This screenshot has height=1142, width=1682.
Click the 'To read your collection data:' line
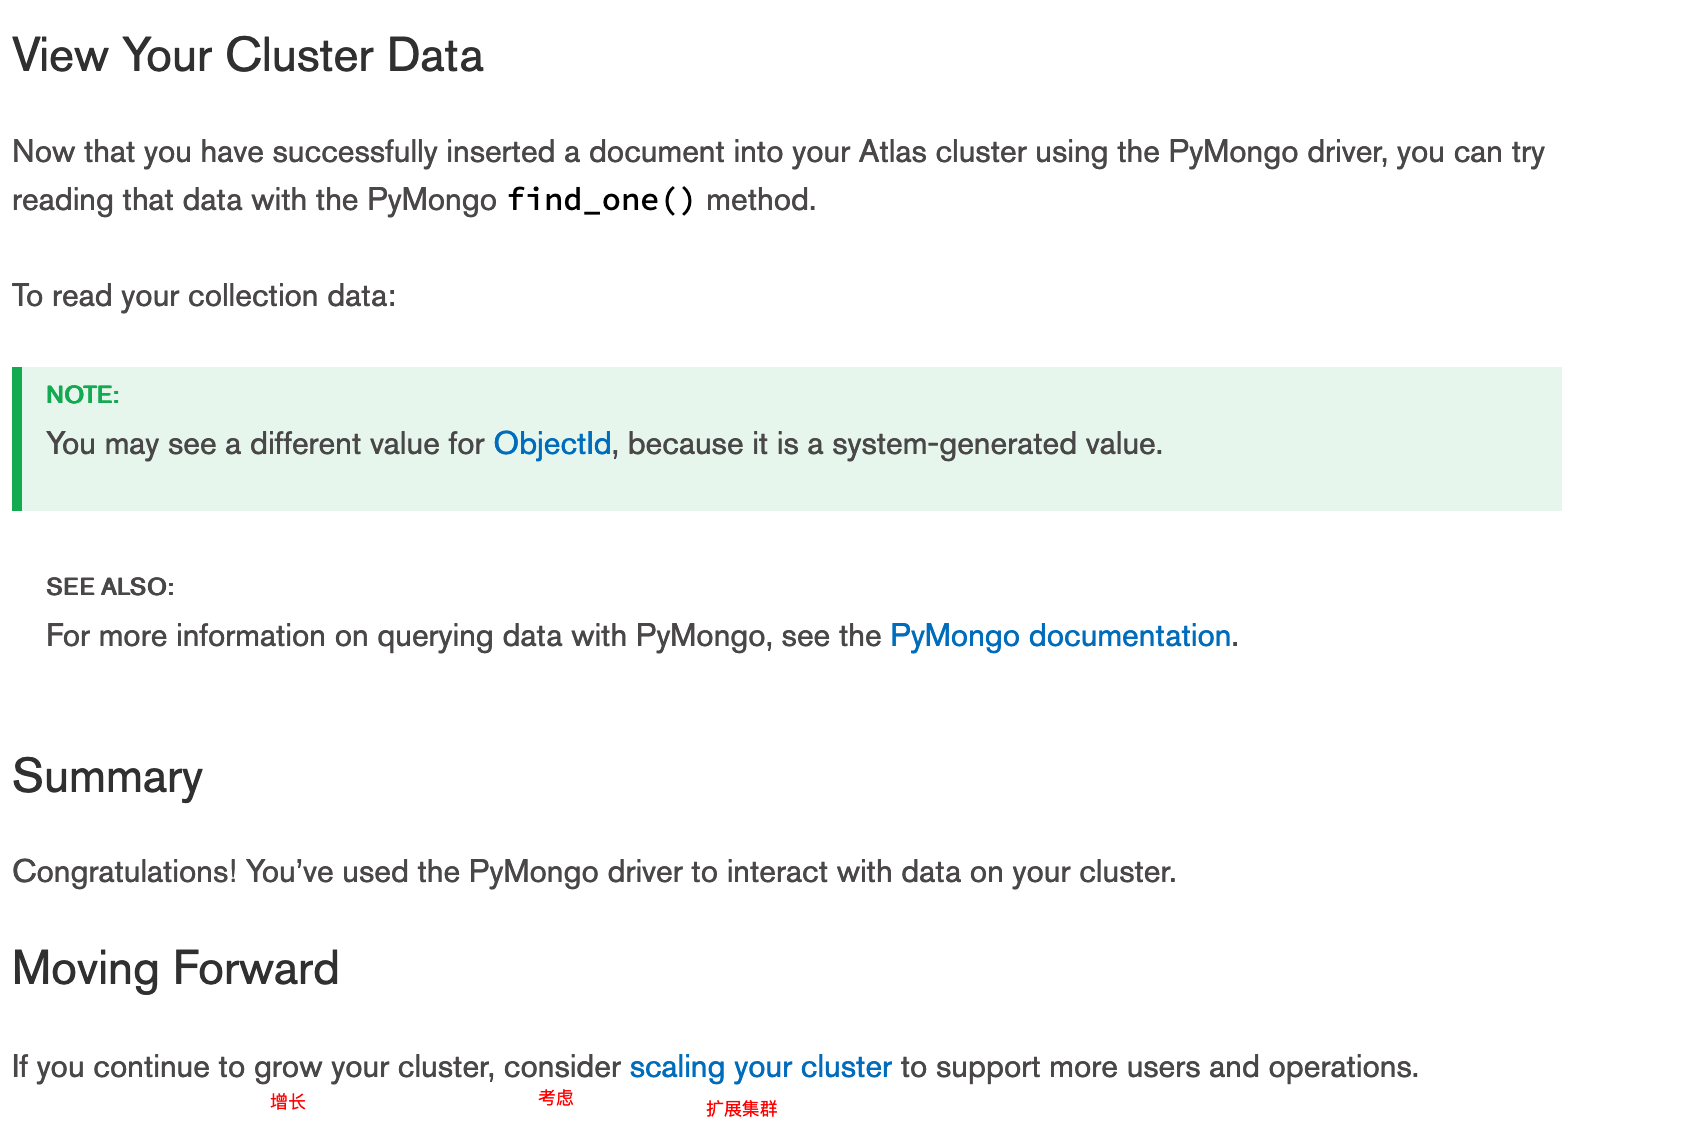[x=204, y=296]
